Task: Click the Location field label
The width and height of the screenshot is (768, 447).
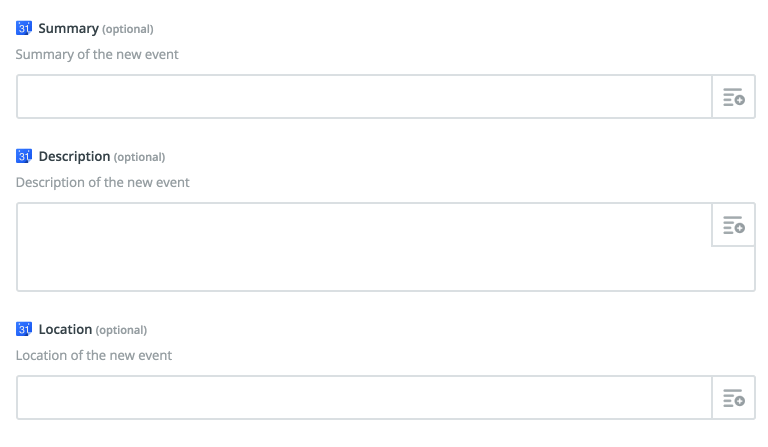Action: point(65,329)
